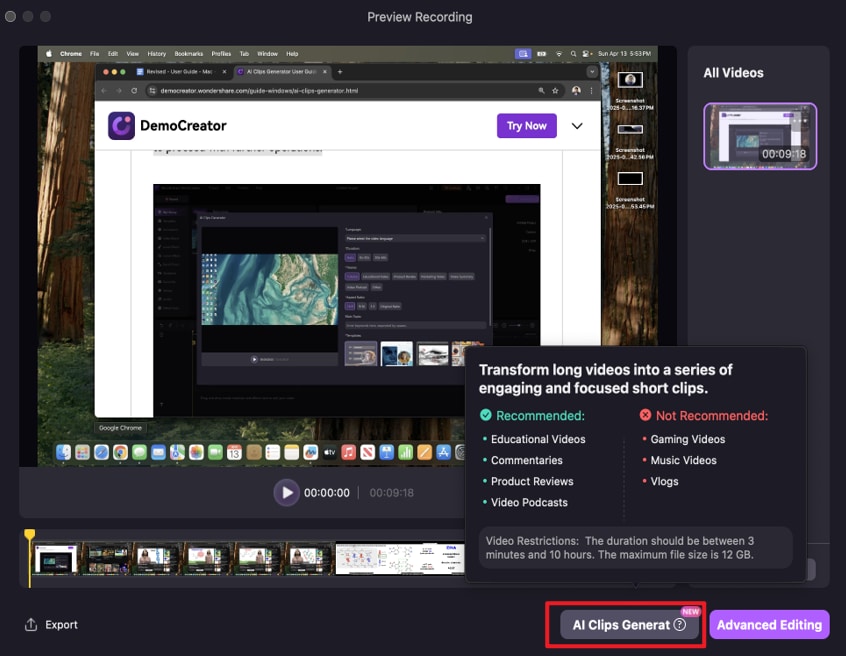
Task: Select the Screenshot 53.45 PM desktop file
Action: click(630, 190)
